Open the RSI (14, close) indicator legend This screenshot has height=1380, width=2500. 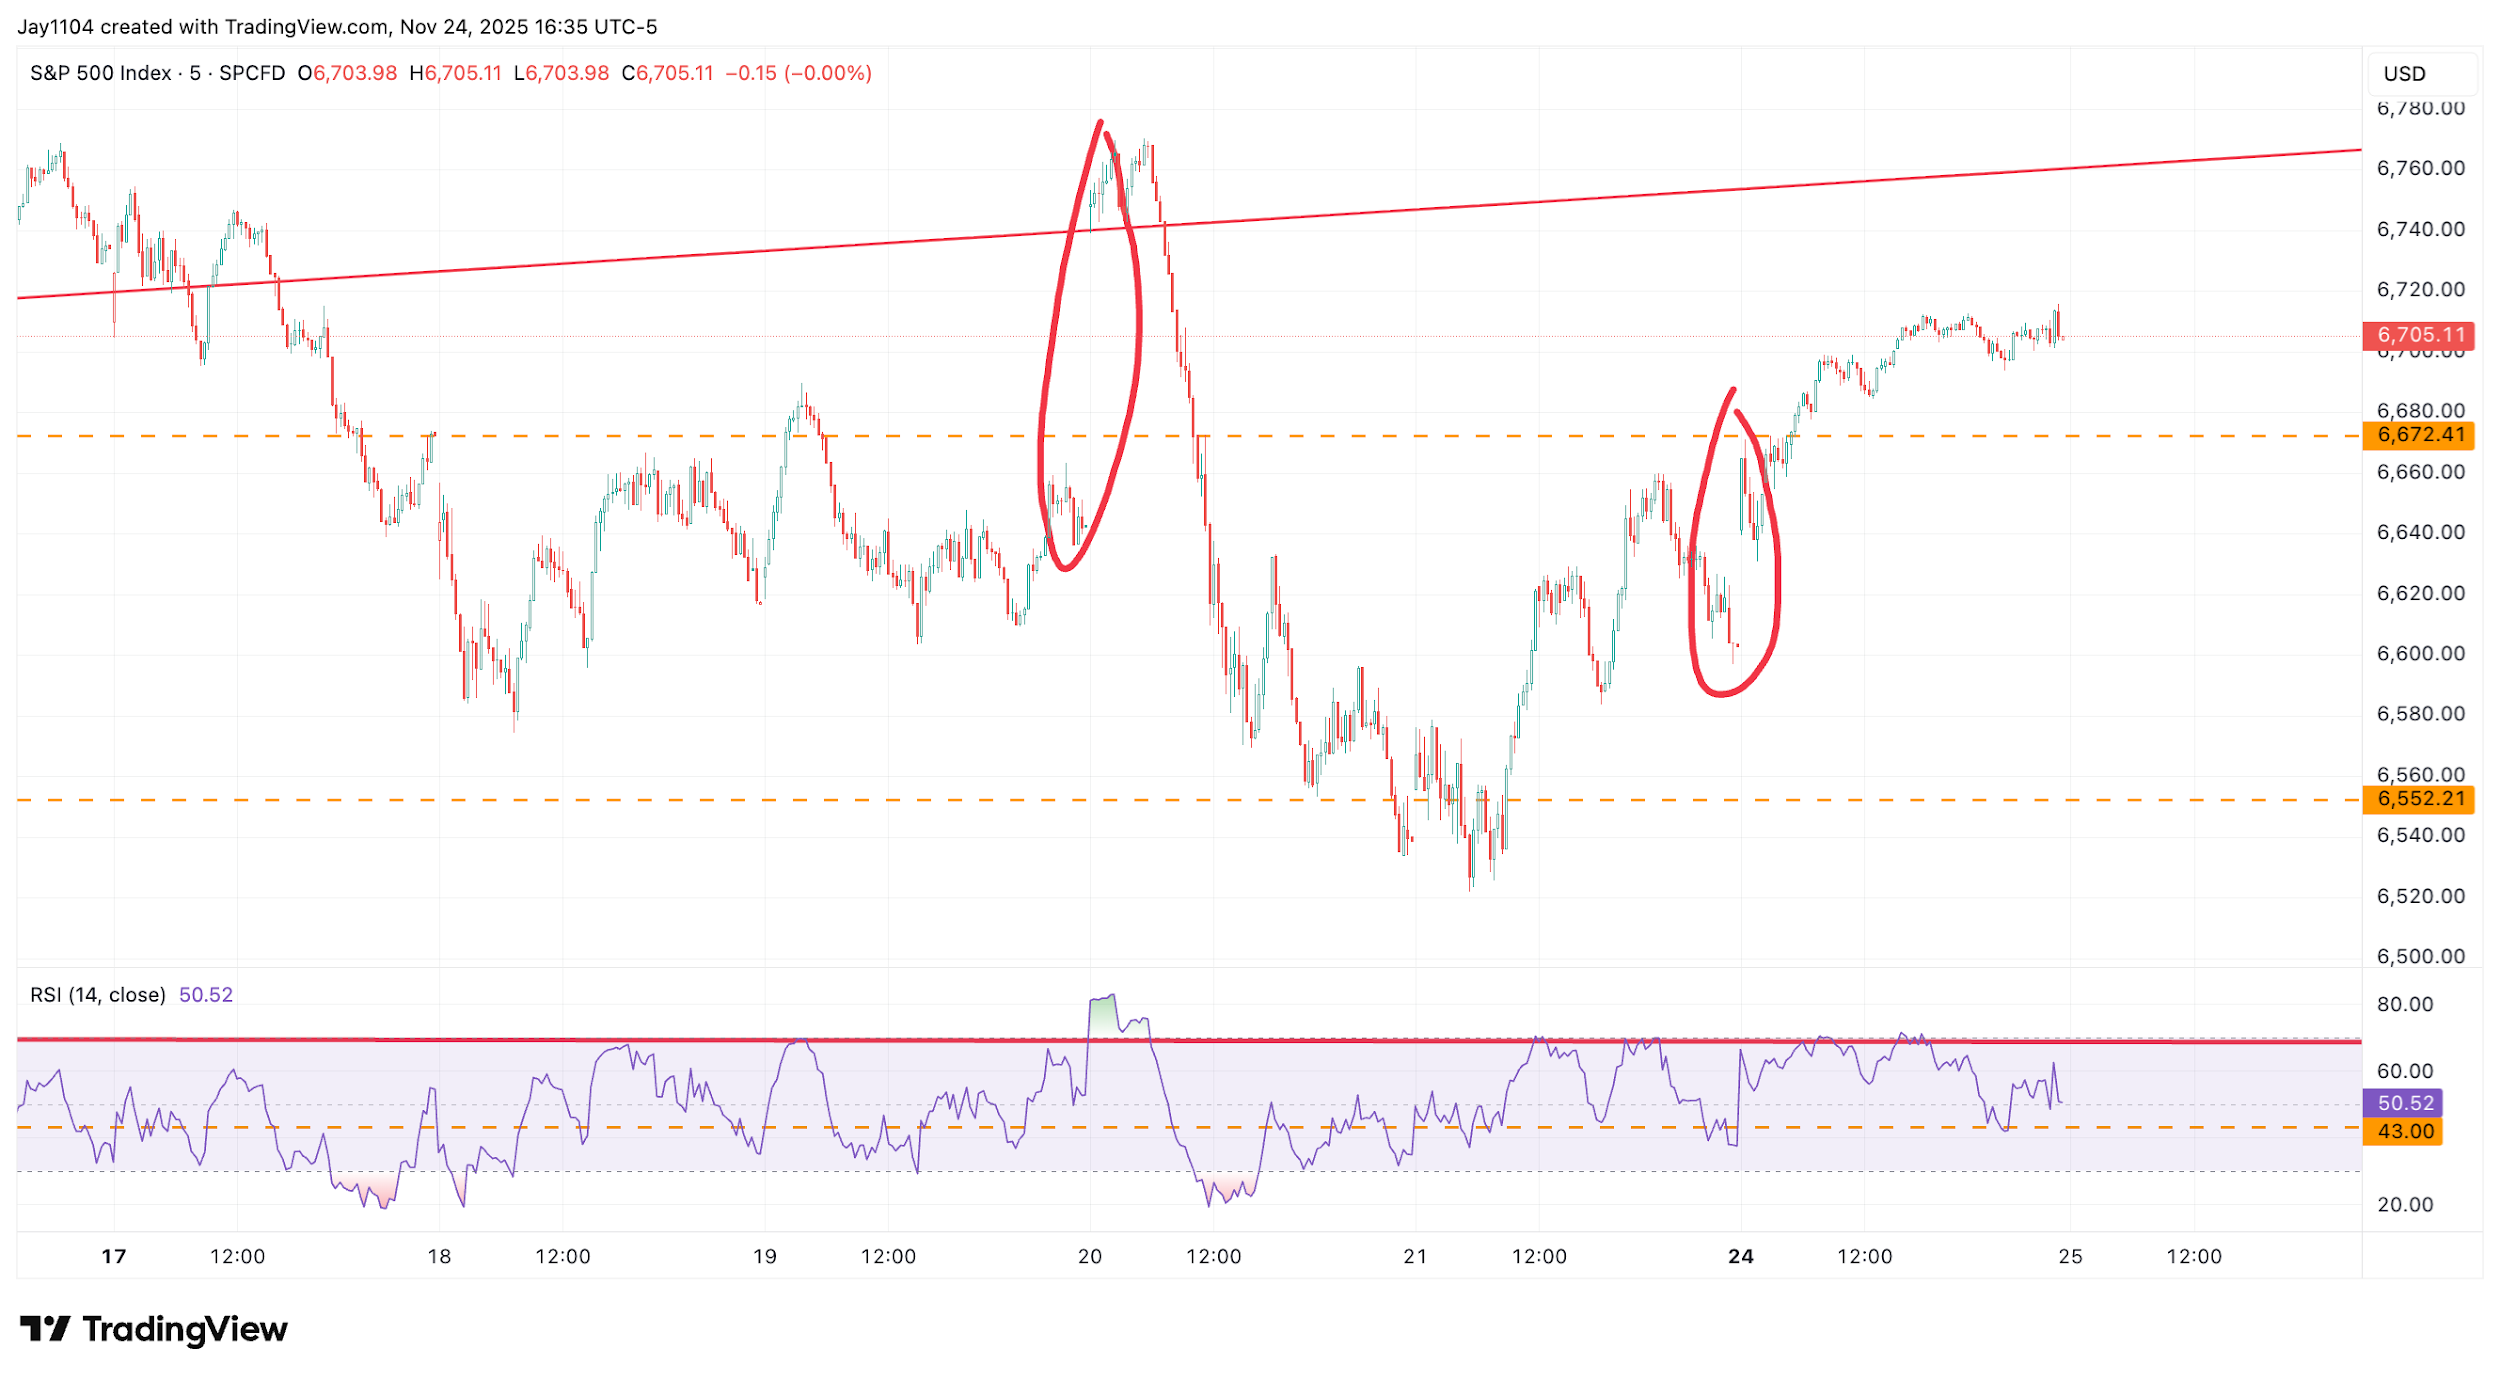click(98, 995)
